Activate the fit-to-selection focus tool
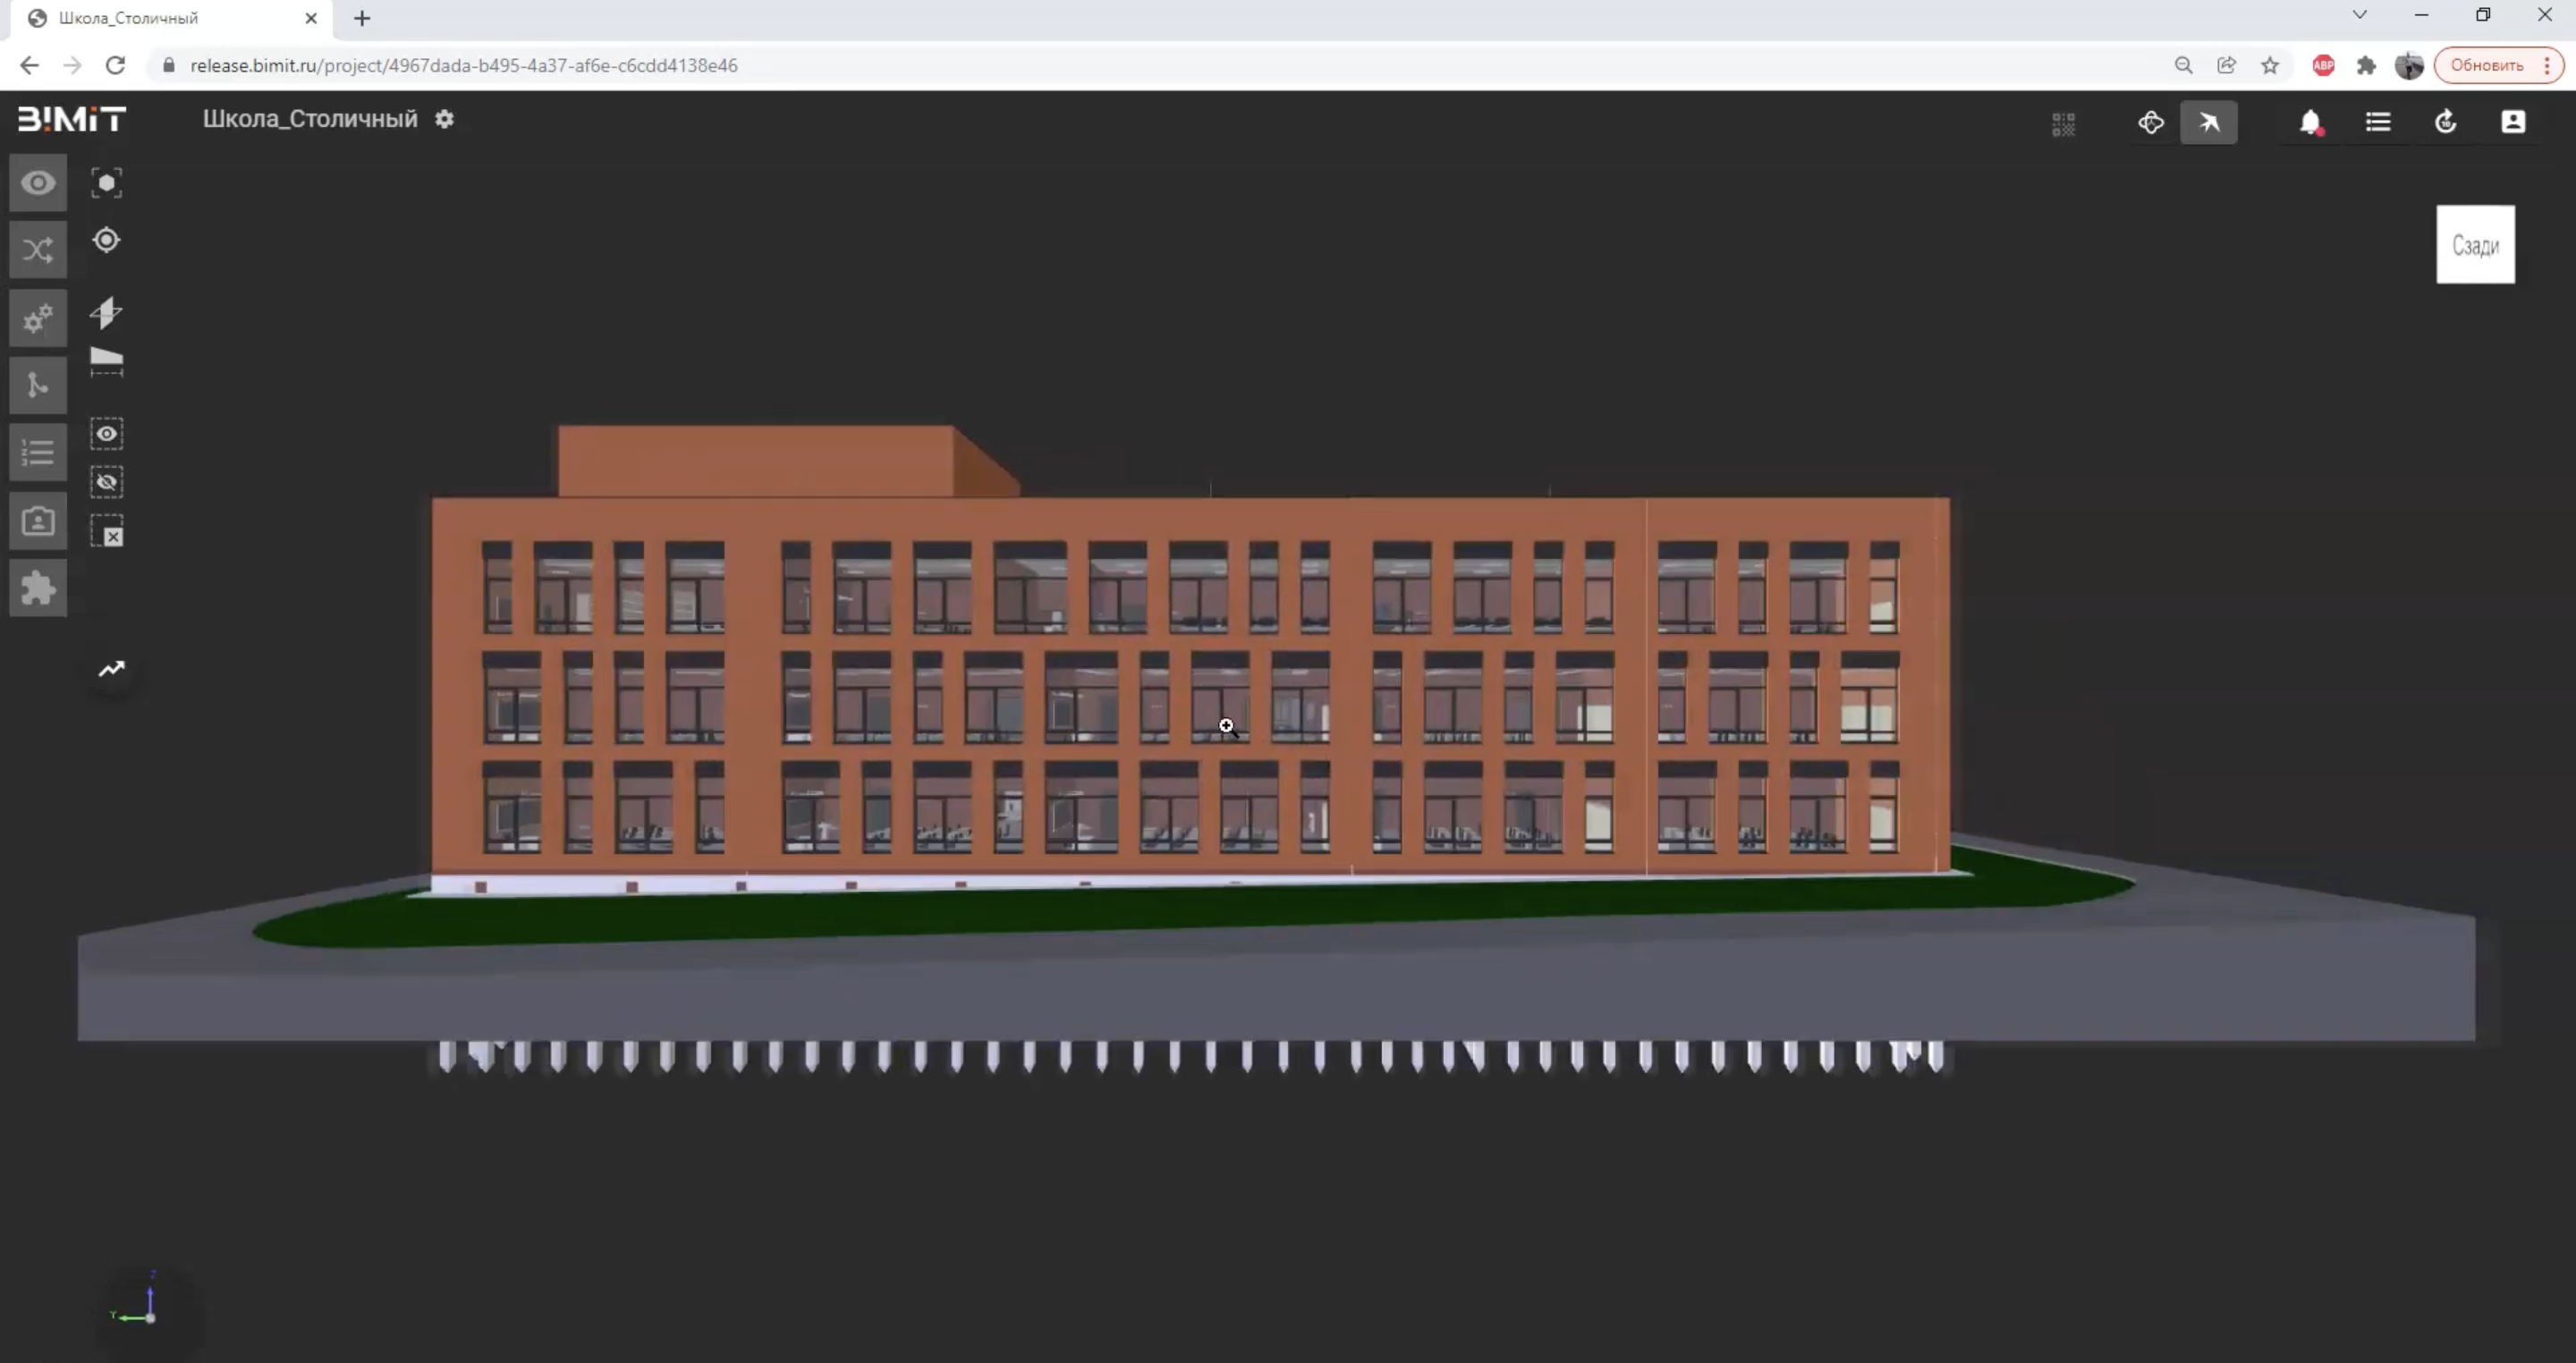The height and width of the screenshot is (1363, 2576). [x=107, y=183]
